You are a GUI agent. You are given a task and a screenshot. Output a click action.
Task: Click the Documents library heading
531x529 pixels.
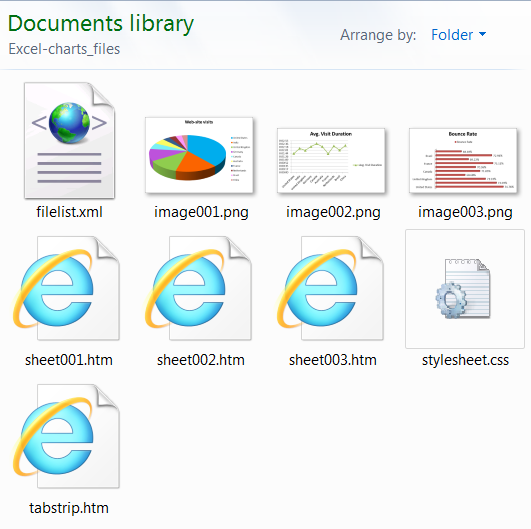tap(101, 24)
